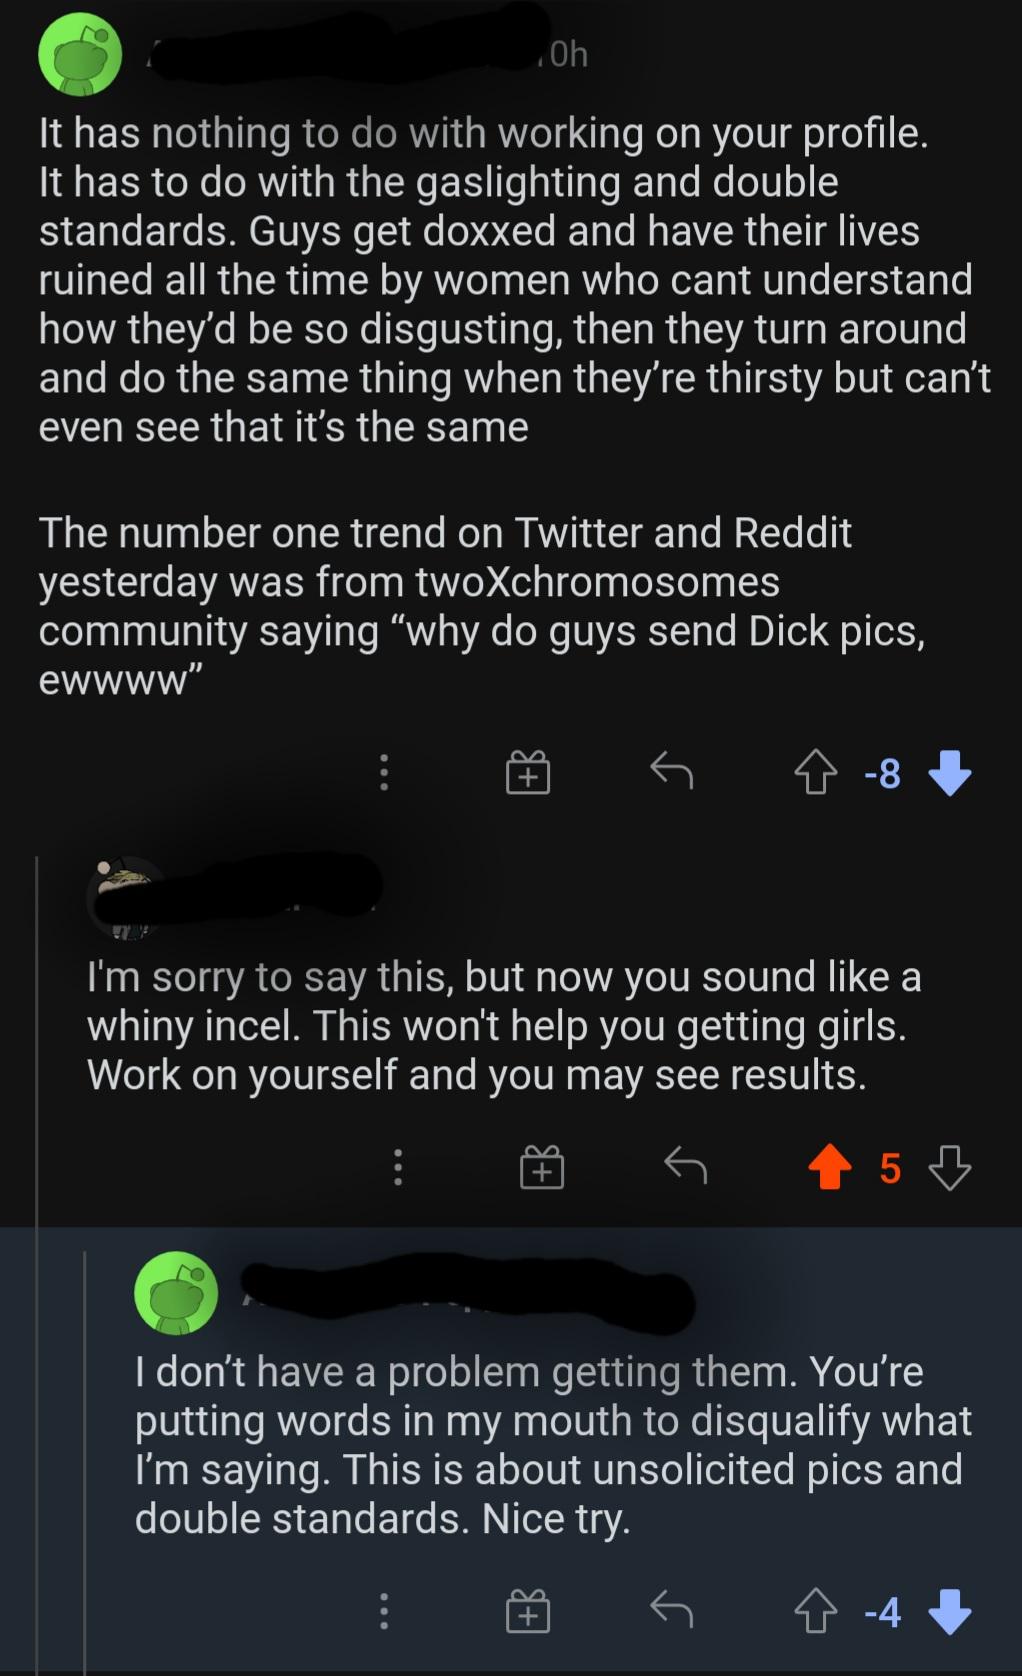Open three-dot menu on 'whiny incel' comment

point(398,1167)
